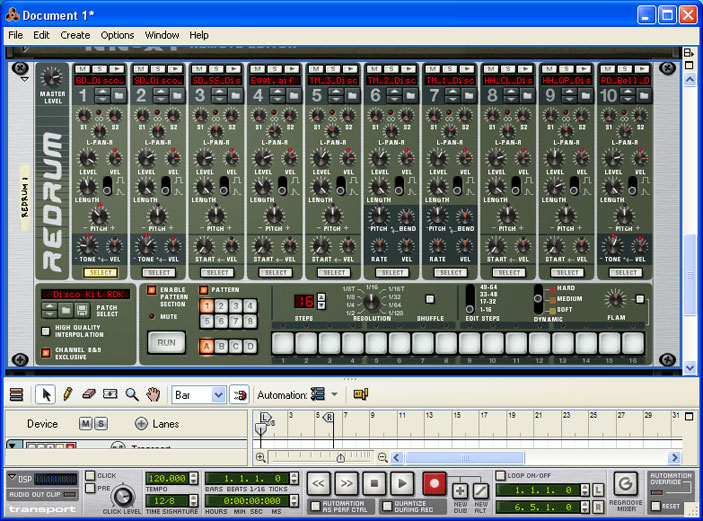703x521 pixels.
Task: Solo drum channel 3
Action: click(216, 69)
